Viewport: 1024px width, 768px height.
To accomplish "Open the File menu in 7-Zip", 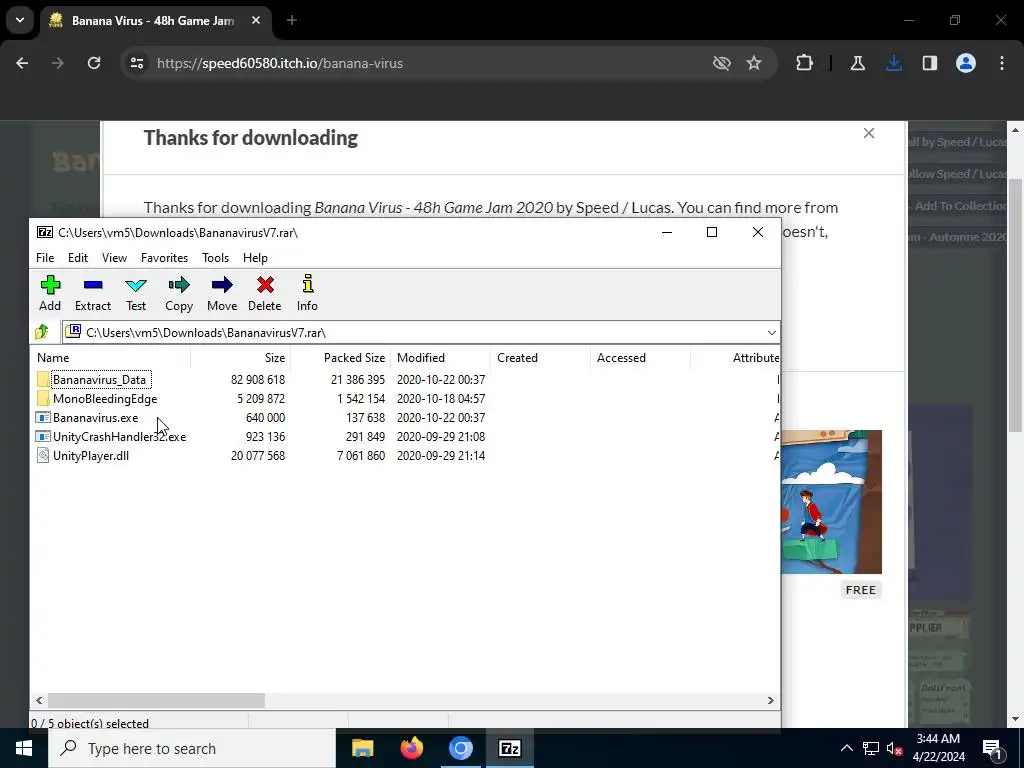I will tap(45, 258).
